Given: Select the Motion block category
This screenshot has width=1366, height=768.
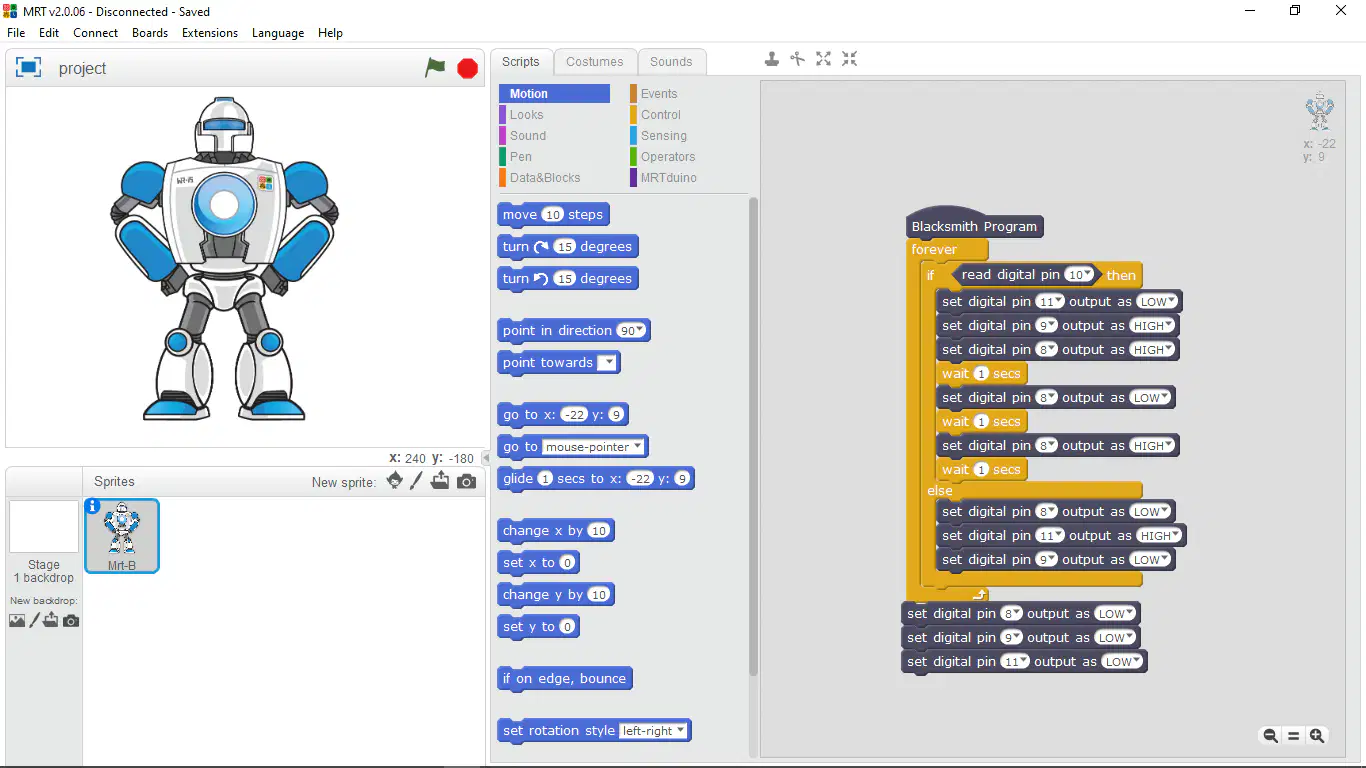Looking at the screenshot, I should 554,94.
